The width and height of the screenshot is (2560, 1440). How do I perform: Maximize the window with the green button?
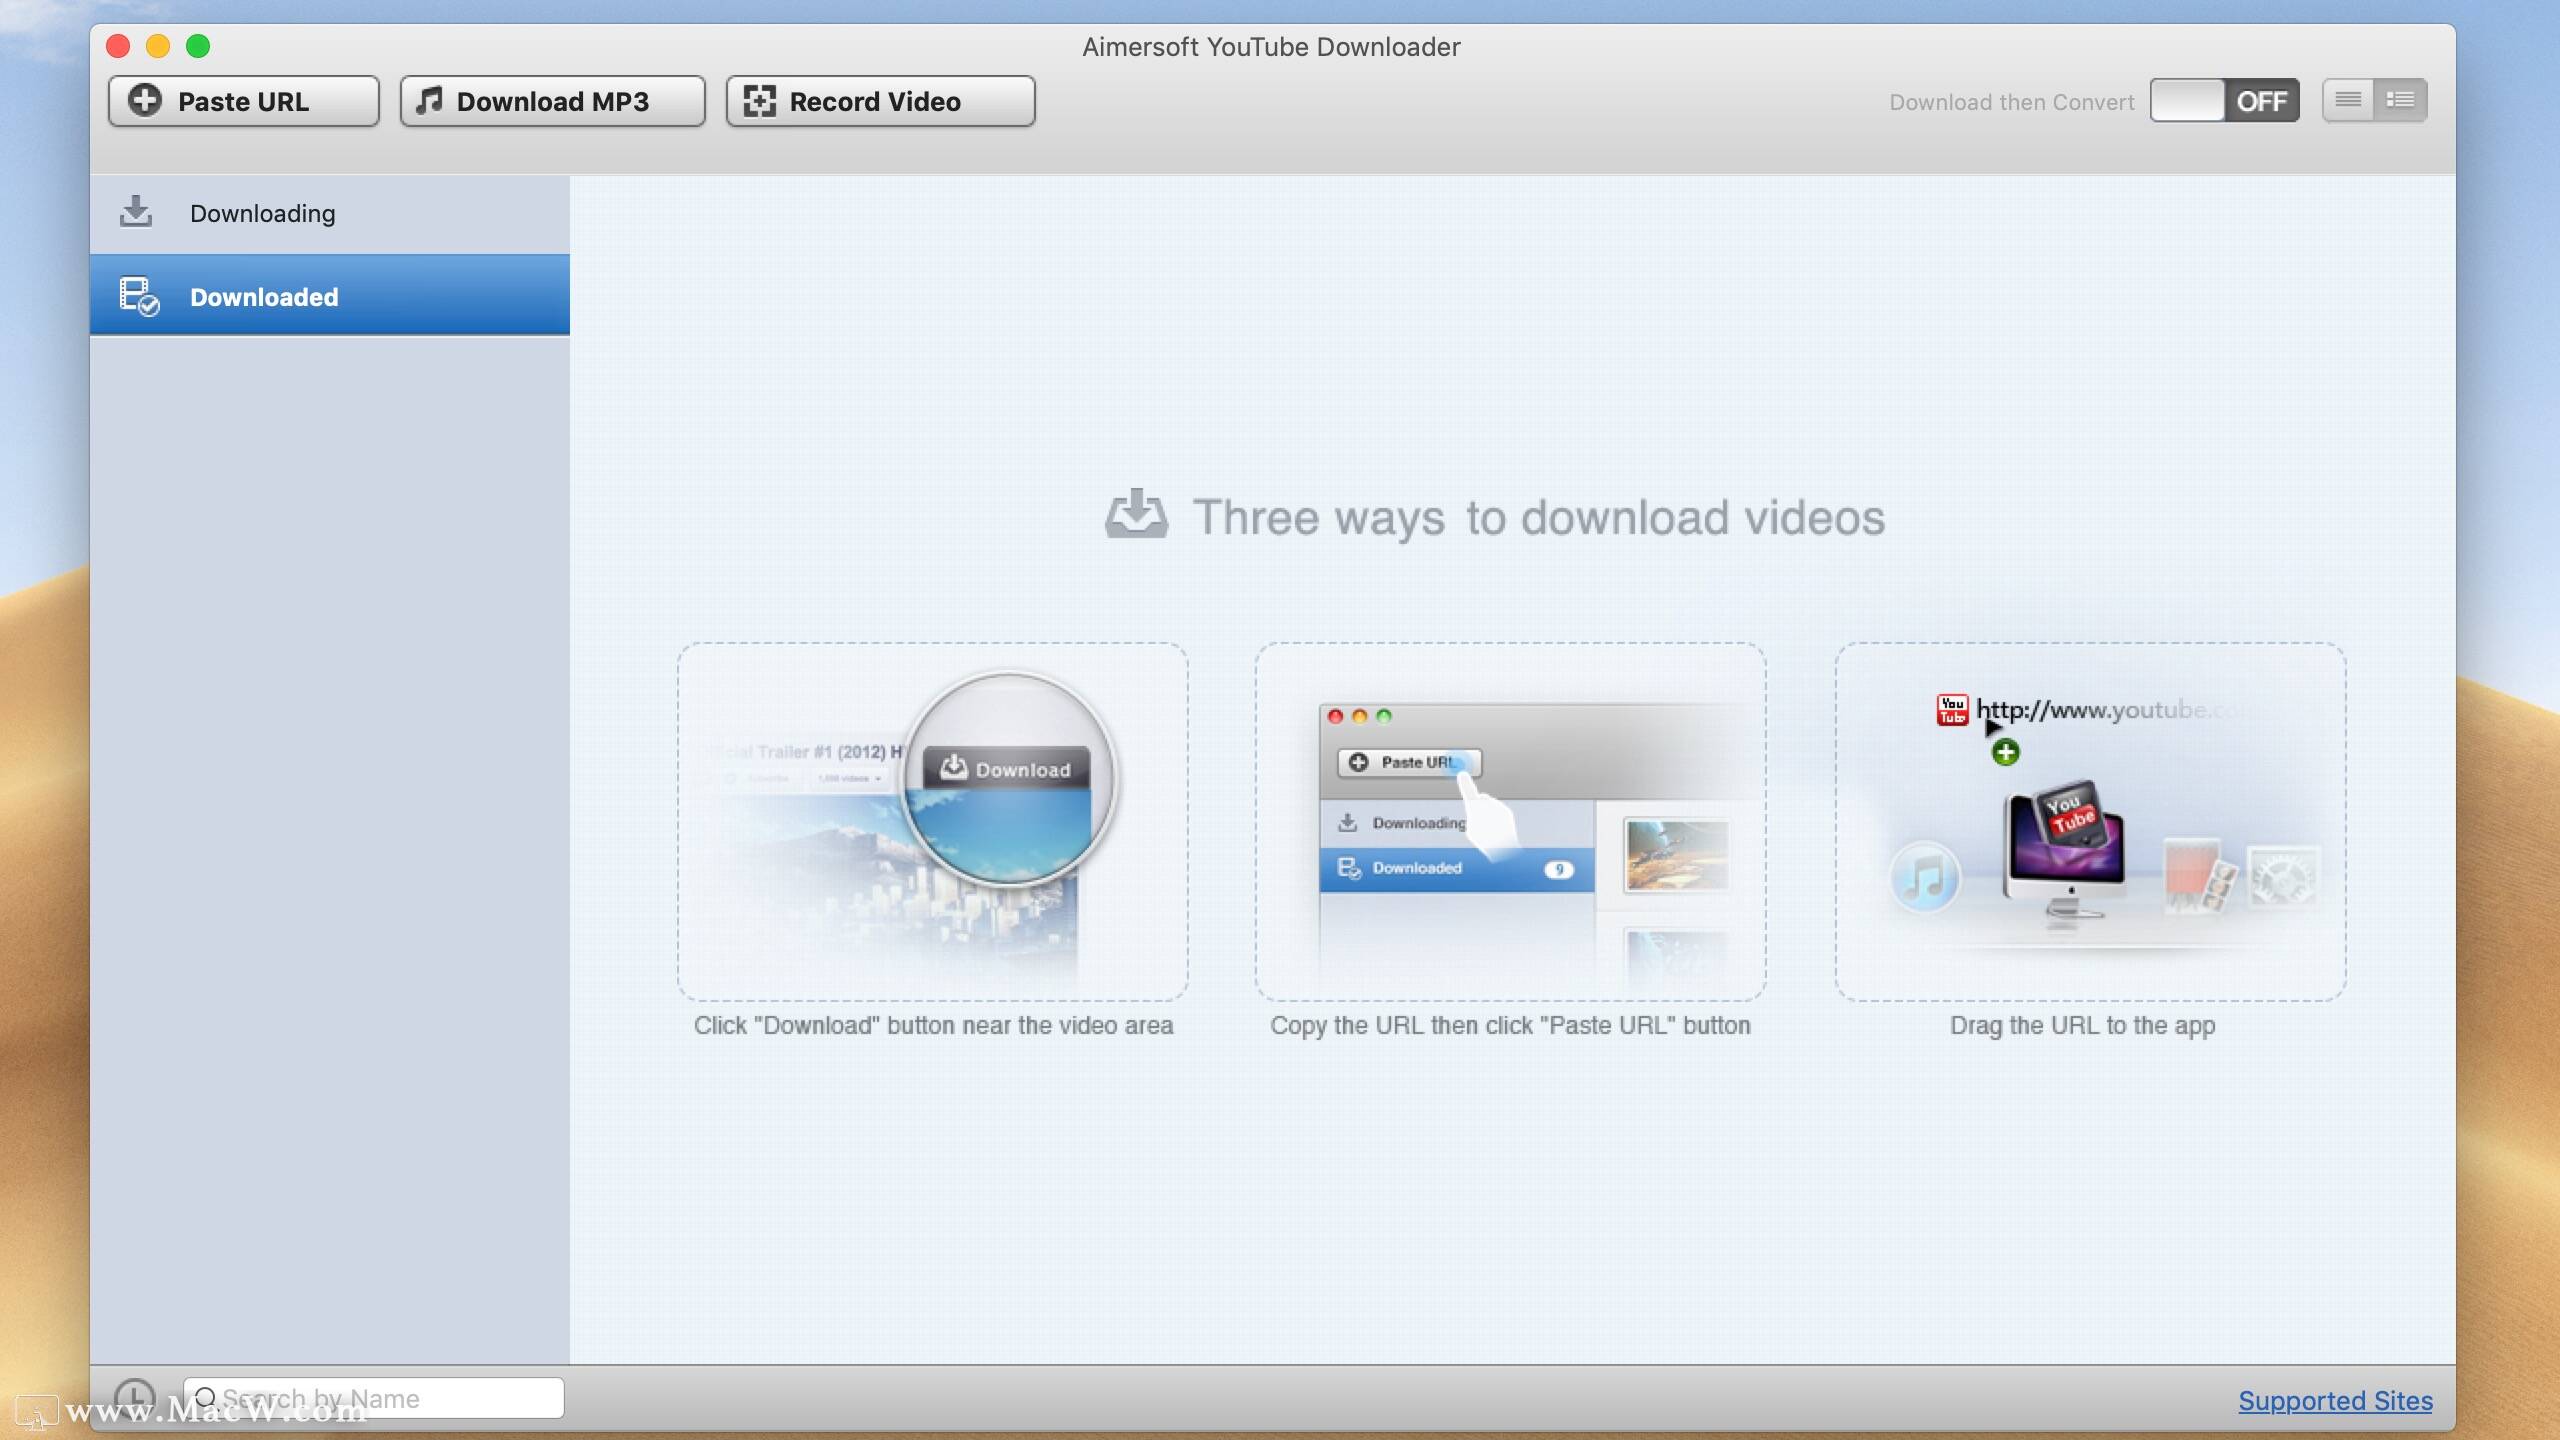tap(198, 46)
